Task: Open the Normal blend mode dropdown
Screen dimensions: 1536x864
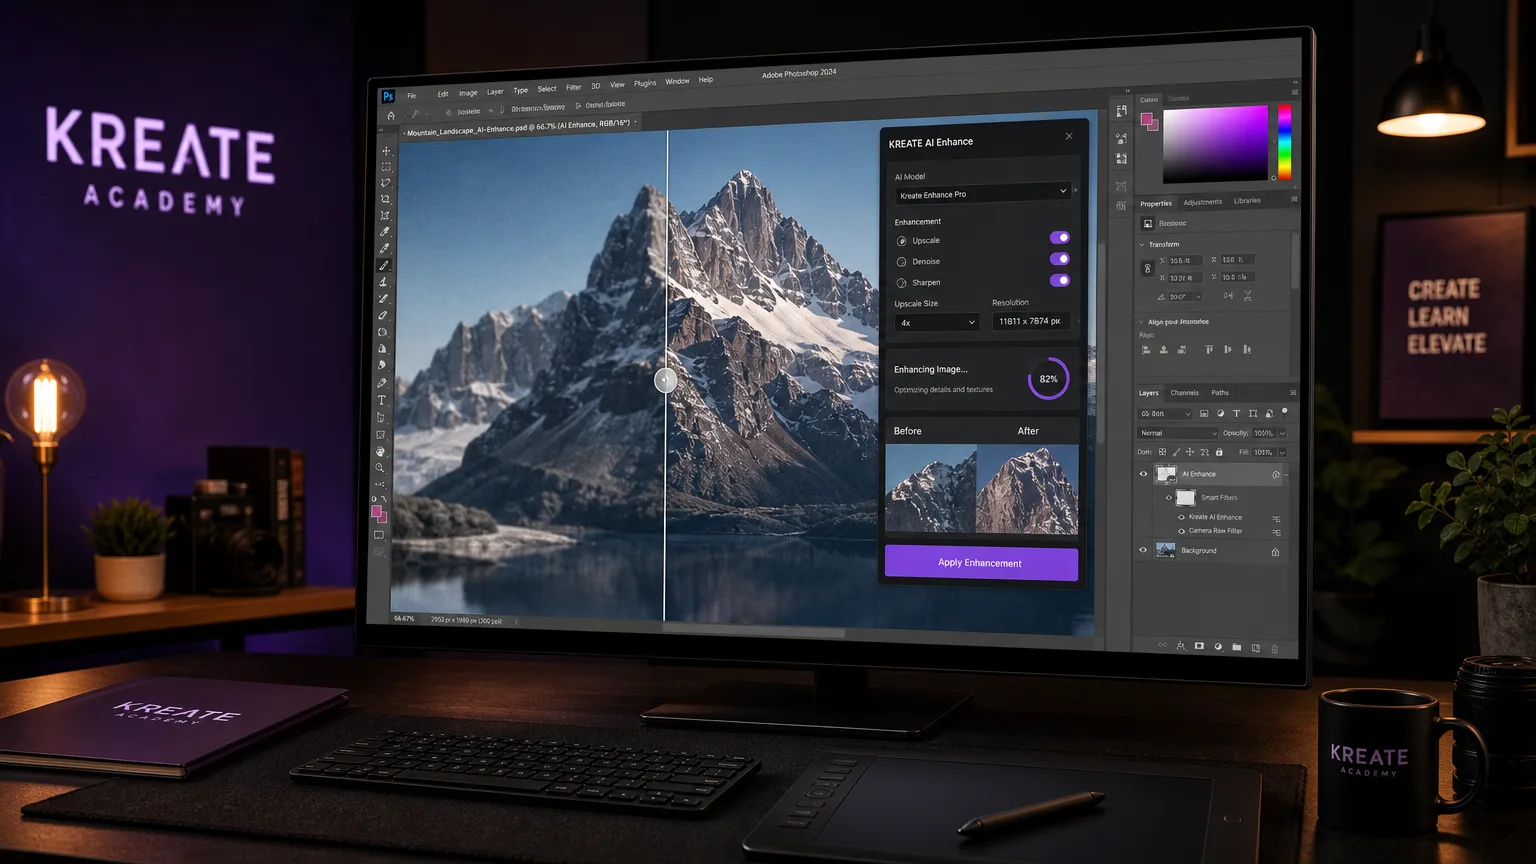Action: coord(1178,433)
